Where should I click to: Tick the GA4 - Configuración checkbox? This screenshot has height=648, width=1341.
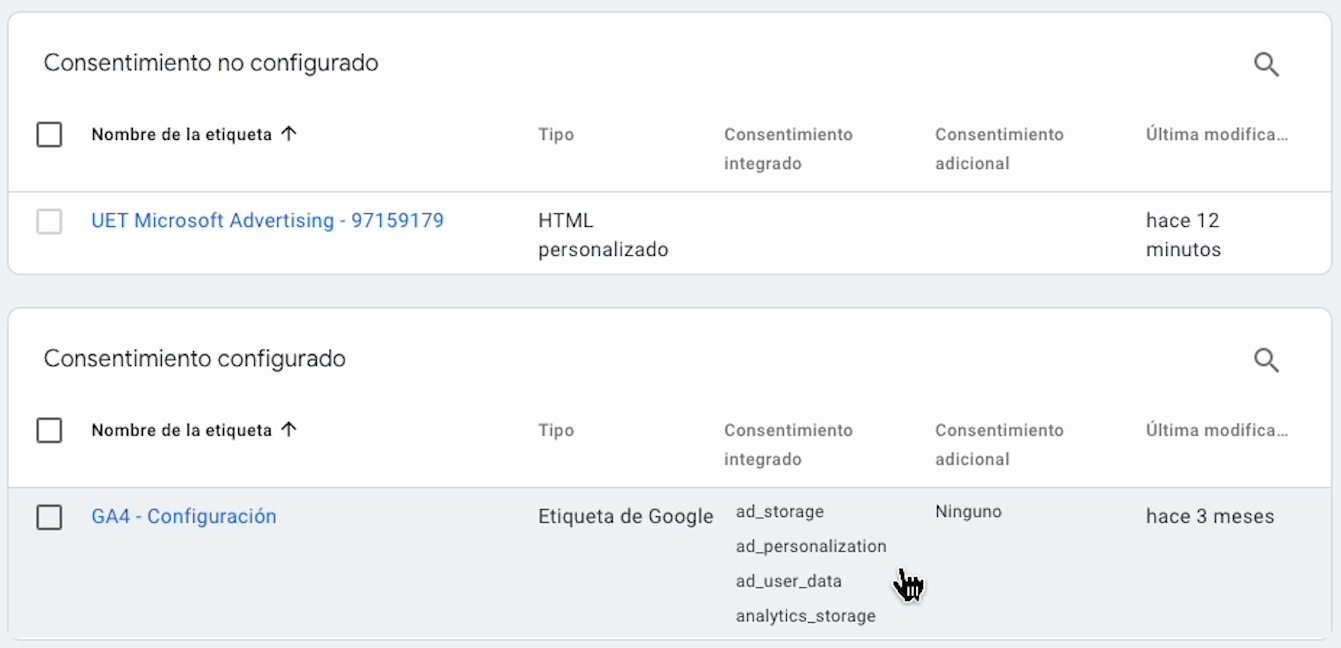[49, 517]
